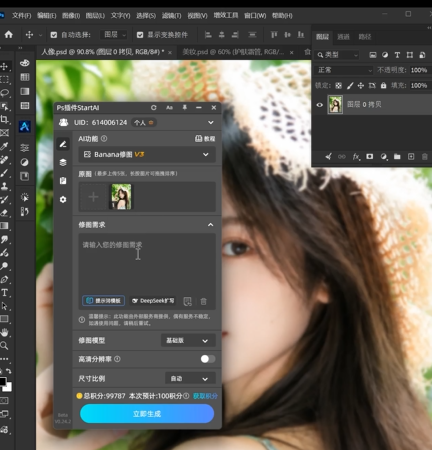Screen dimensions: 432x450
Task: Click the 获取积分 link
Action: [x=205, y=396]
